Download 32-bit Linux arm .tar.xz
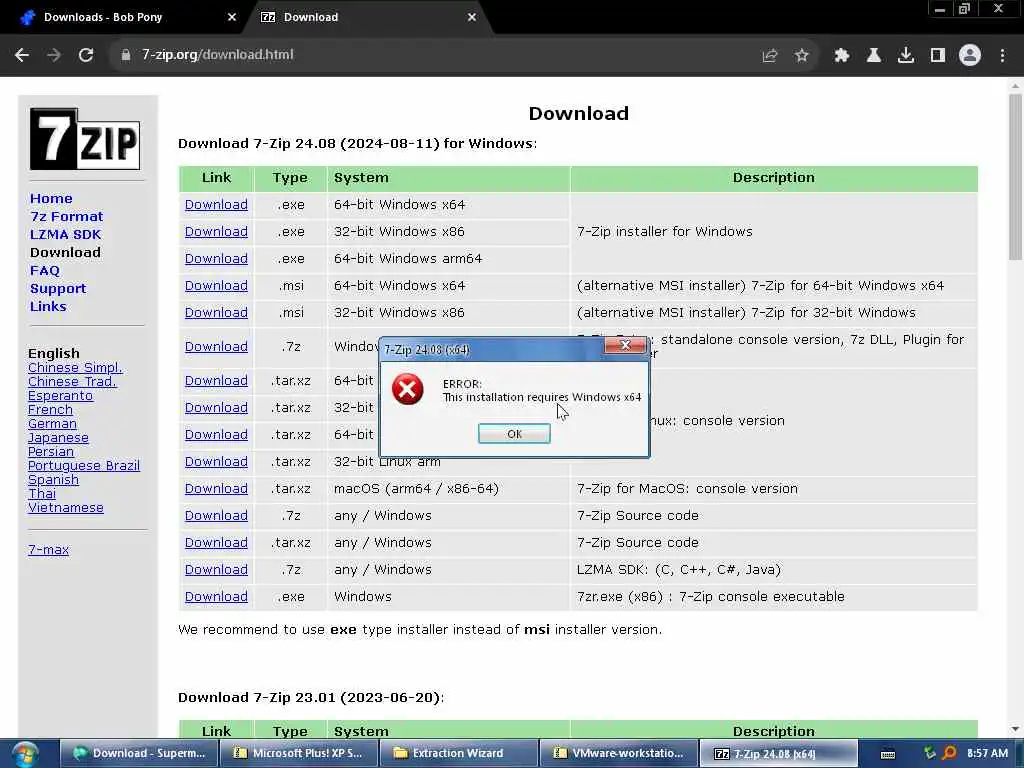 pos(216,462)
